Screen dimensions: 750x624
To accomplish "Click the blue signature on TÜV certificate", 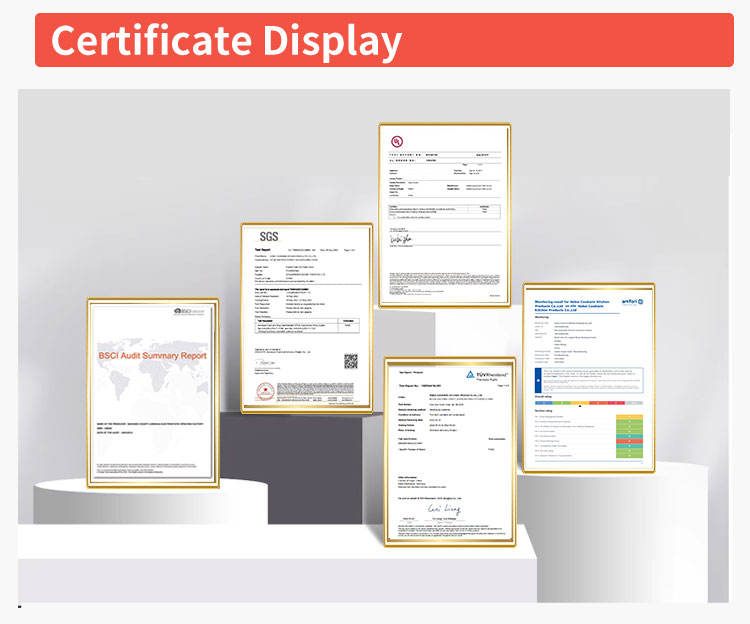I will 441,509.
